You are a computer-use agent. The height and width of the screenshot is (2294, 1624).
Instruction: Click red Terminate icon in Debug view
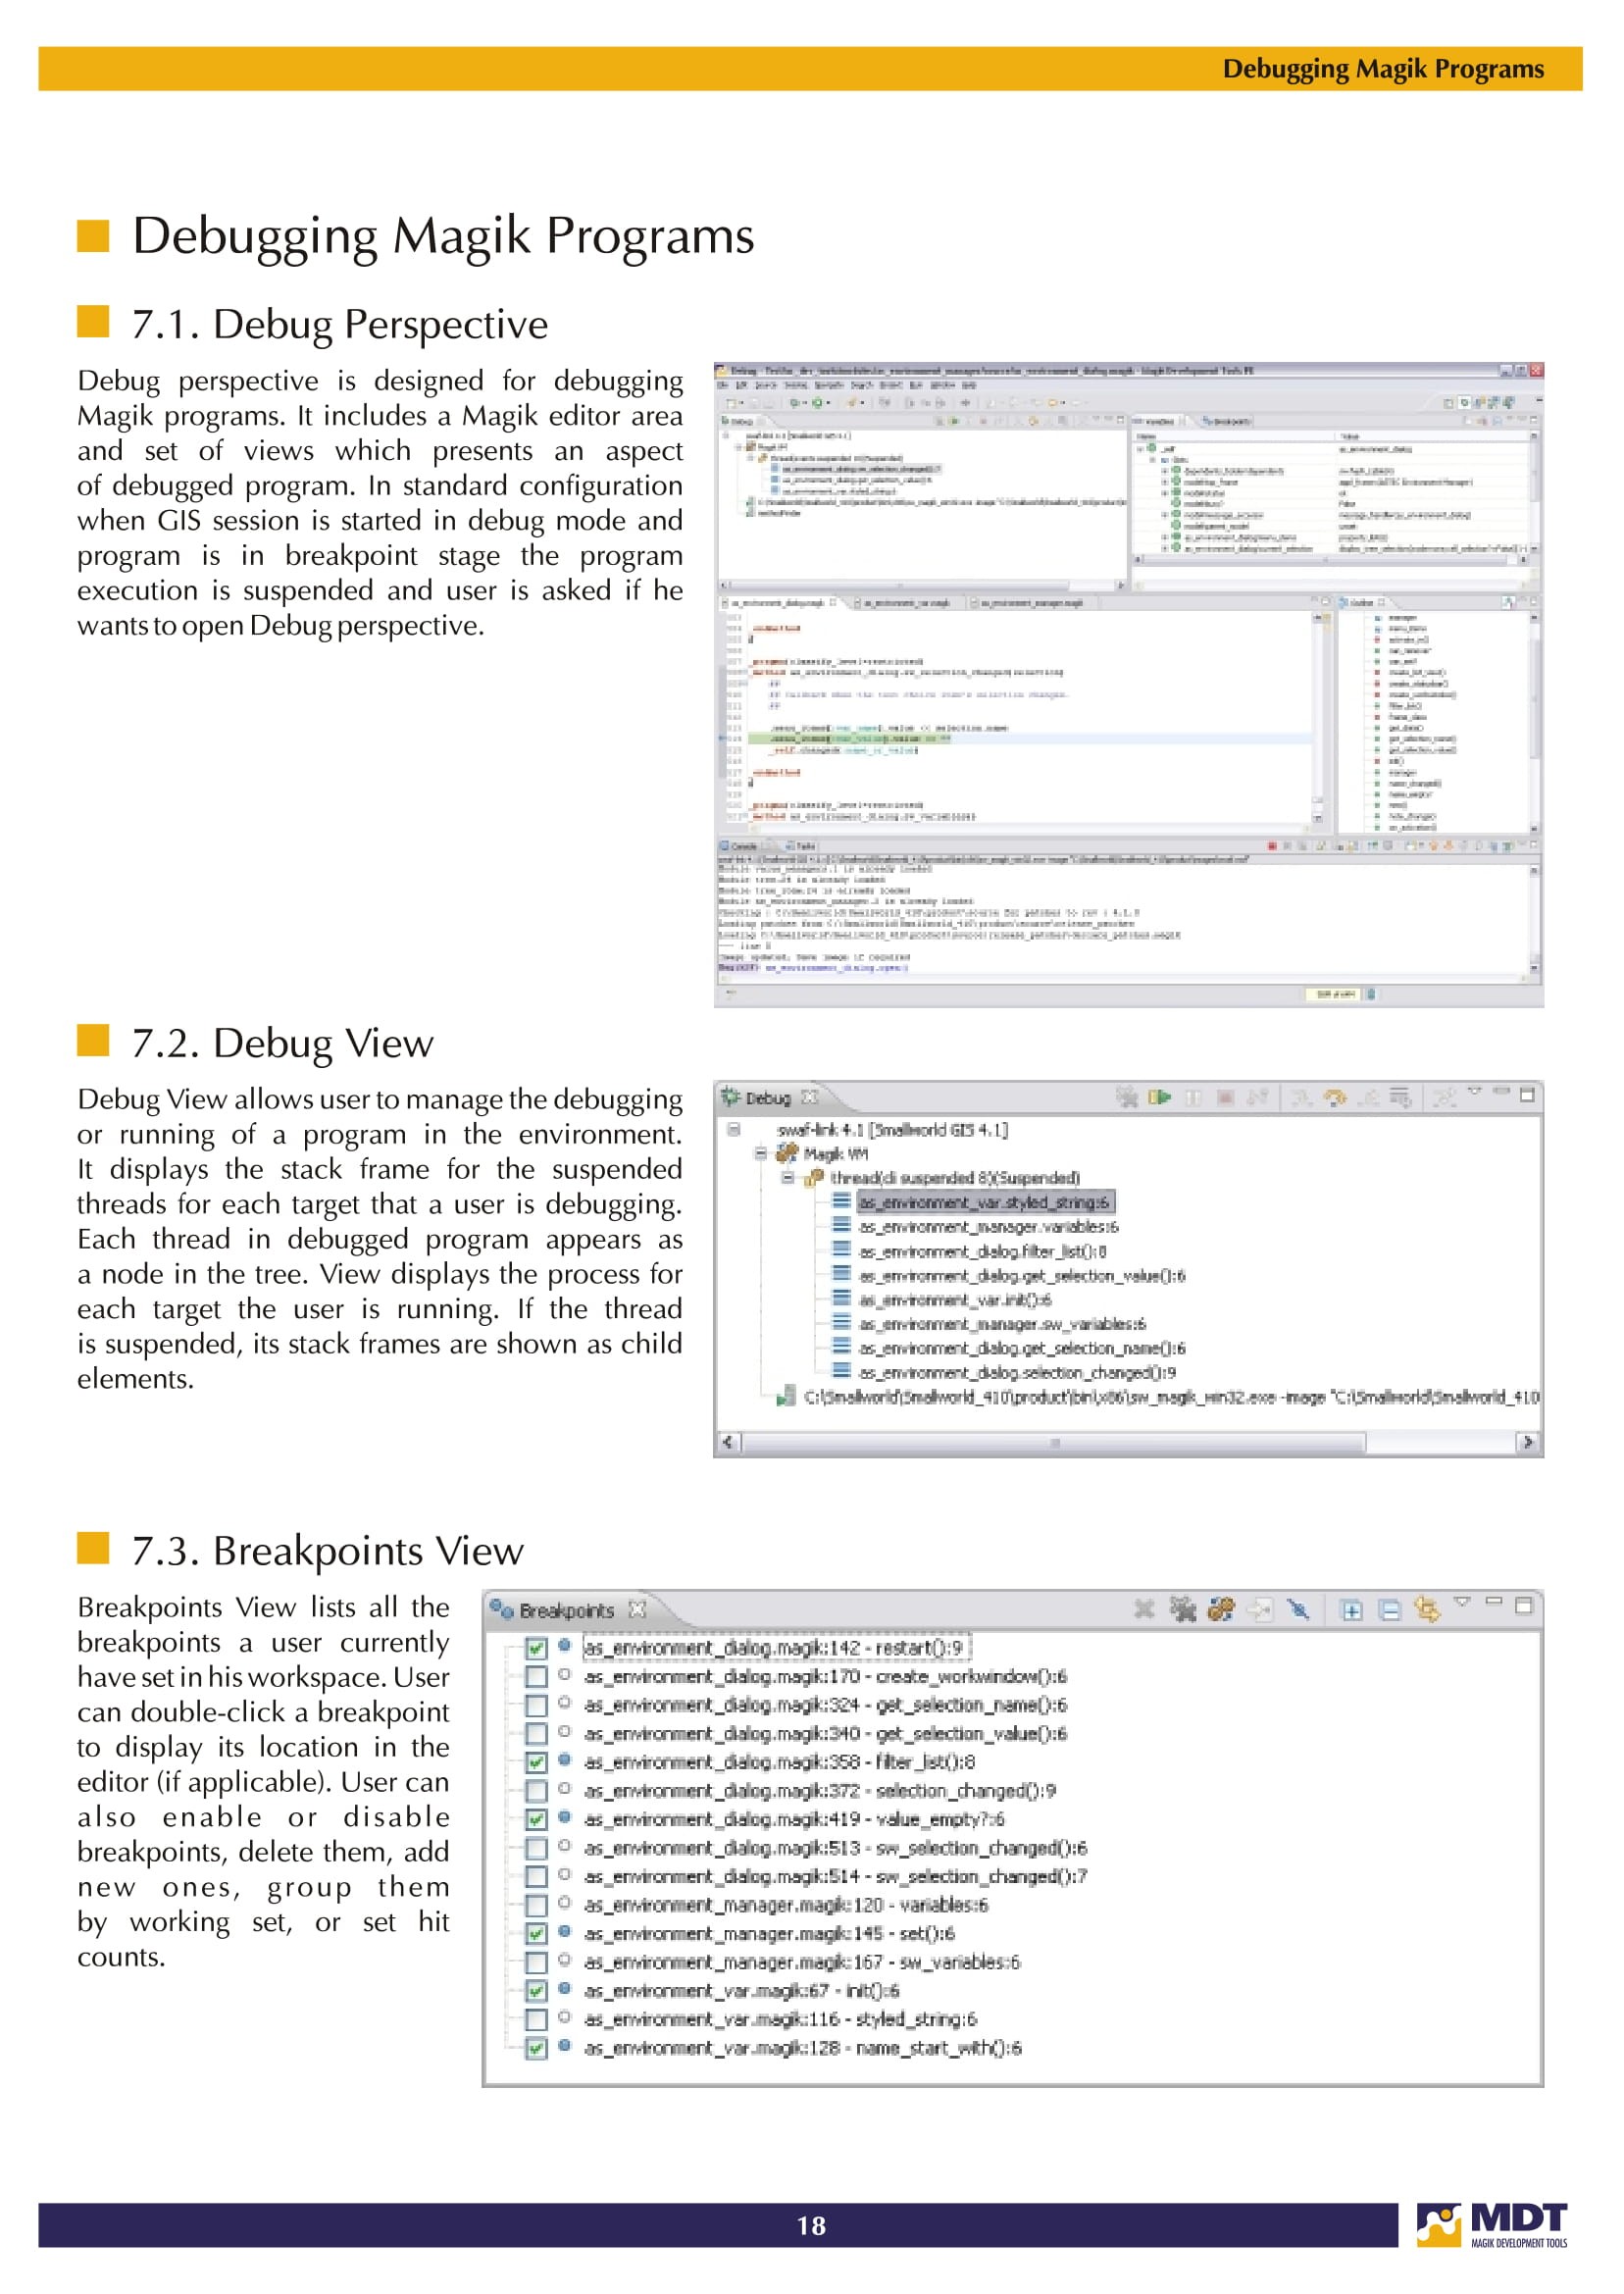click(x=1225, y=1097)
